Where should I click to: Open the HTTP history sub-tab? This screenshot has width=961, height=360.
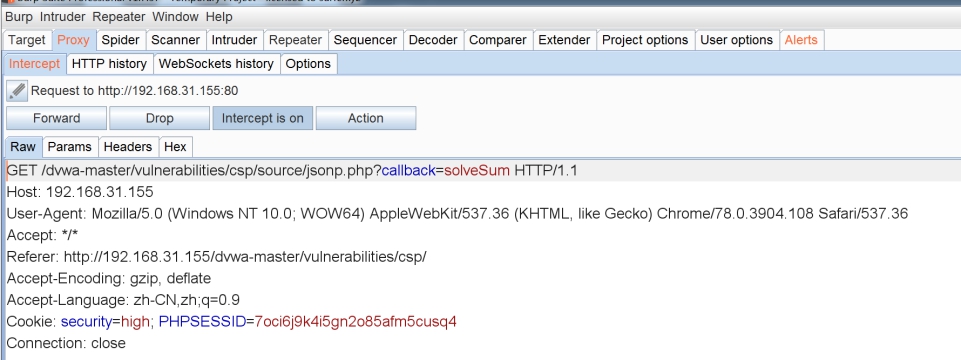[x=109, y=64]
